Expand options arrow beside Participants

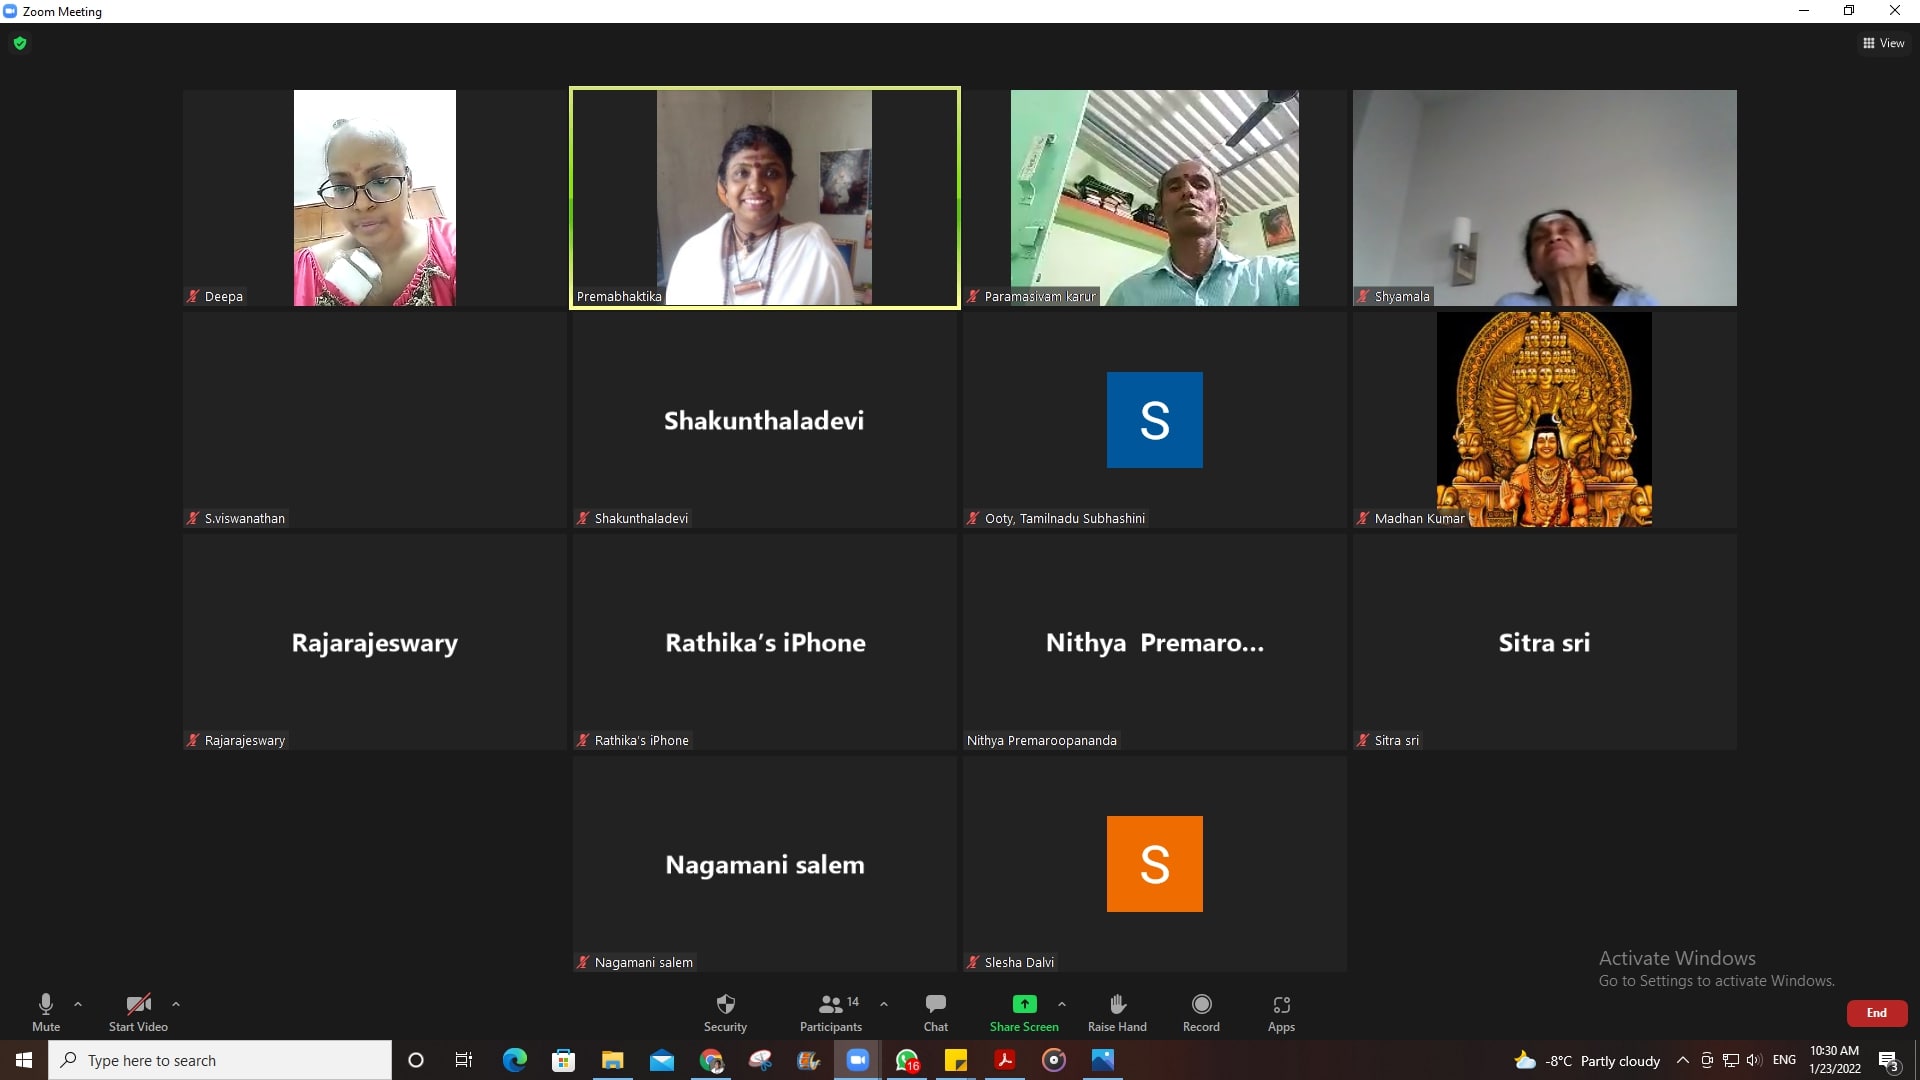click(x=884, y=1003)
